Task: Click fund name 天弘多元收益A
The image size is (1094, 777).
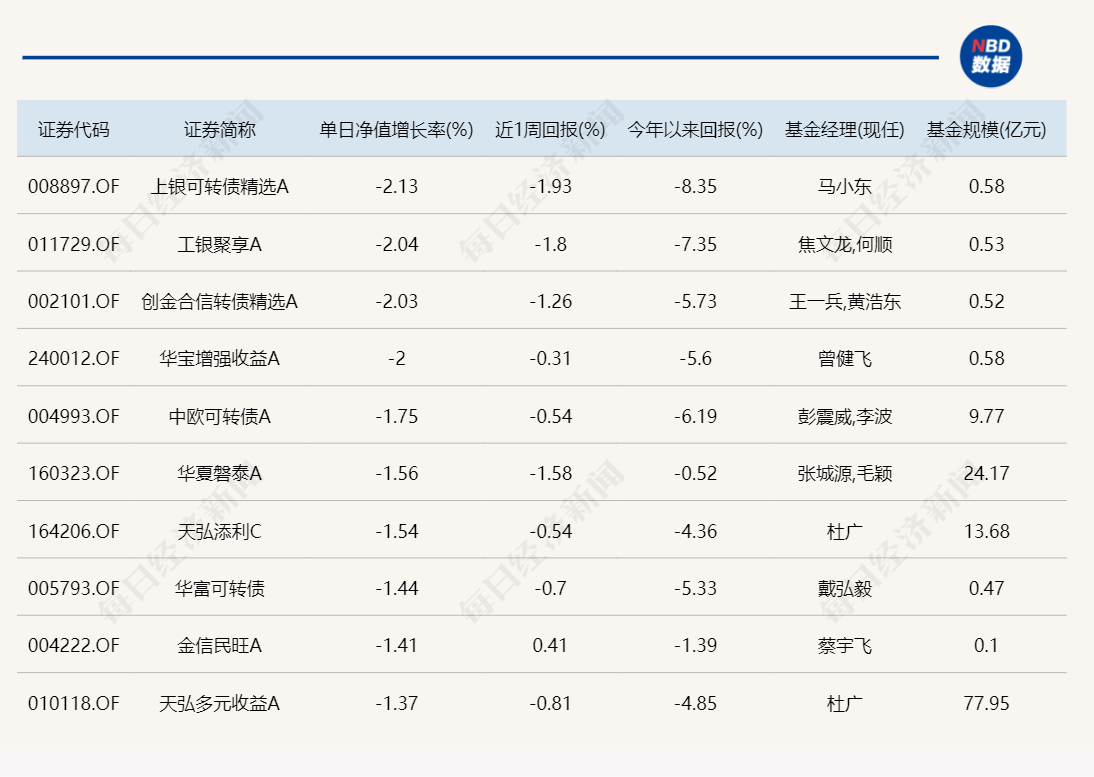Action: [220, 704]
